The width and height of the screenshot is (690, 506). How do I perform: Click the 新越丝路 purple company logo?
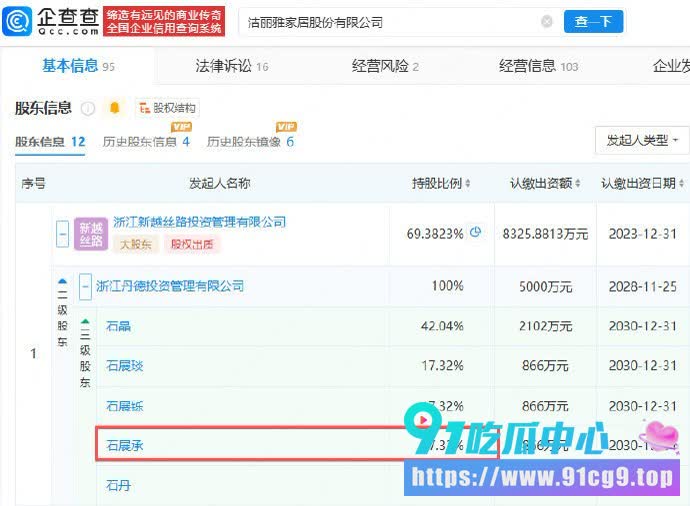(91, 234)
